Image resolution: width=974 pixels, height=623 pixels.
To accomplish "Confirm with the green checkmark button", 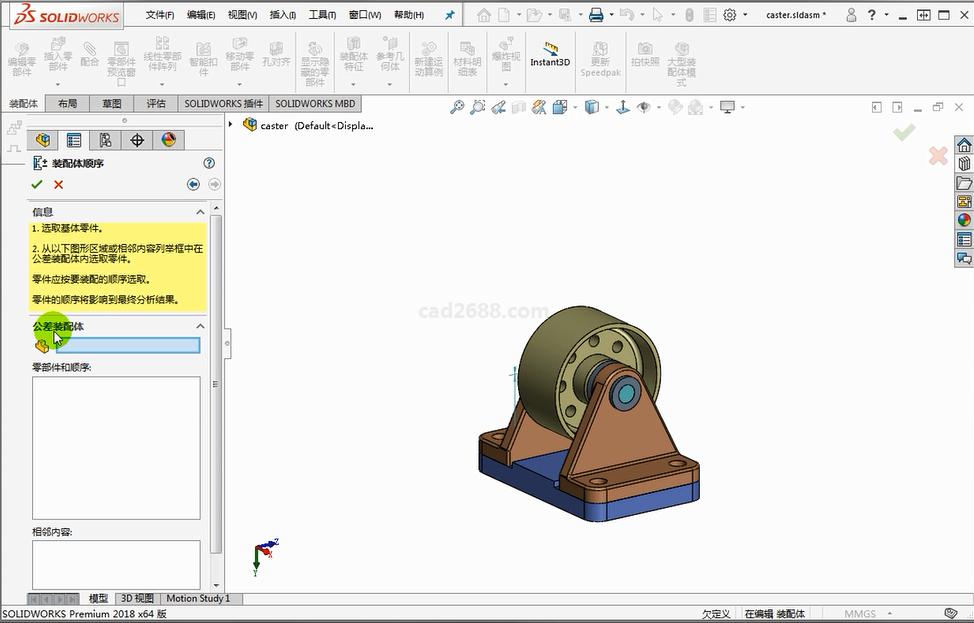I will 37,184.
